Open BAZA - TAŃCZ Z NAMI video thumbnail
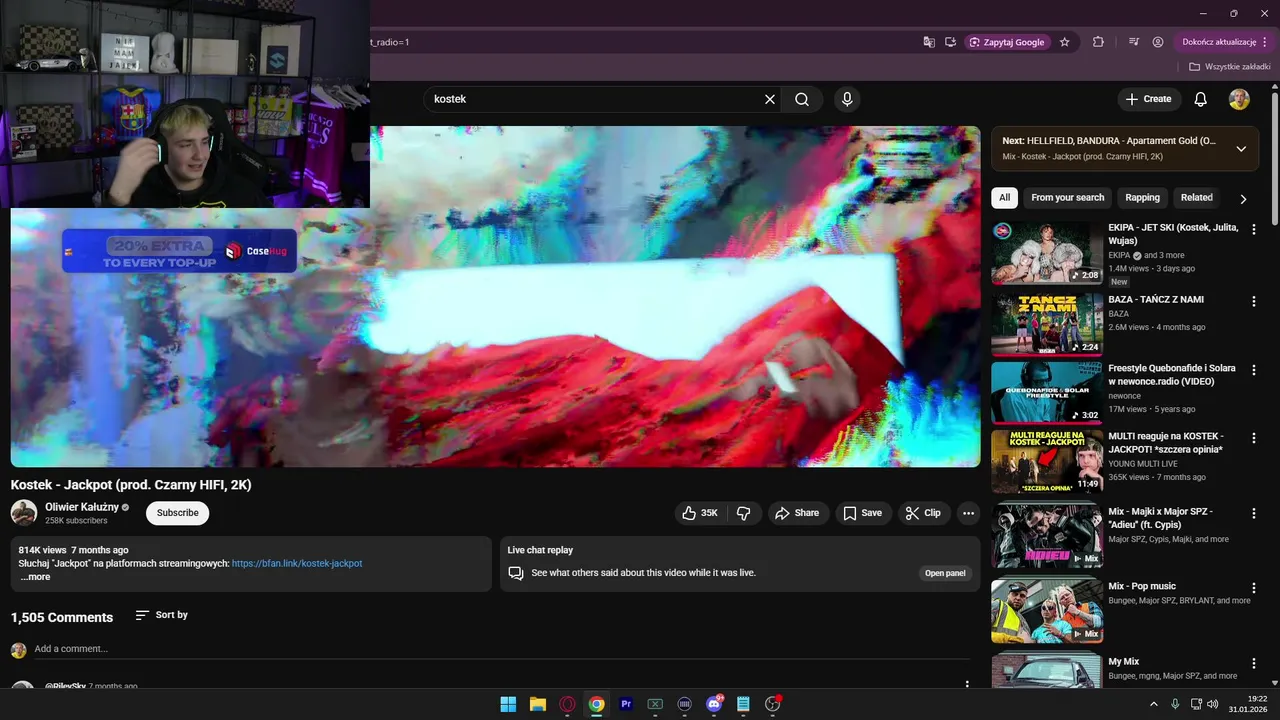 tap(1047, 324)
